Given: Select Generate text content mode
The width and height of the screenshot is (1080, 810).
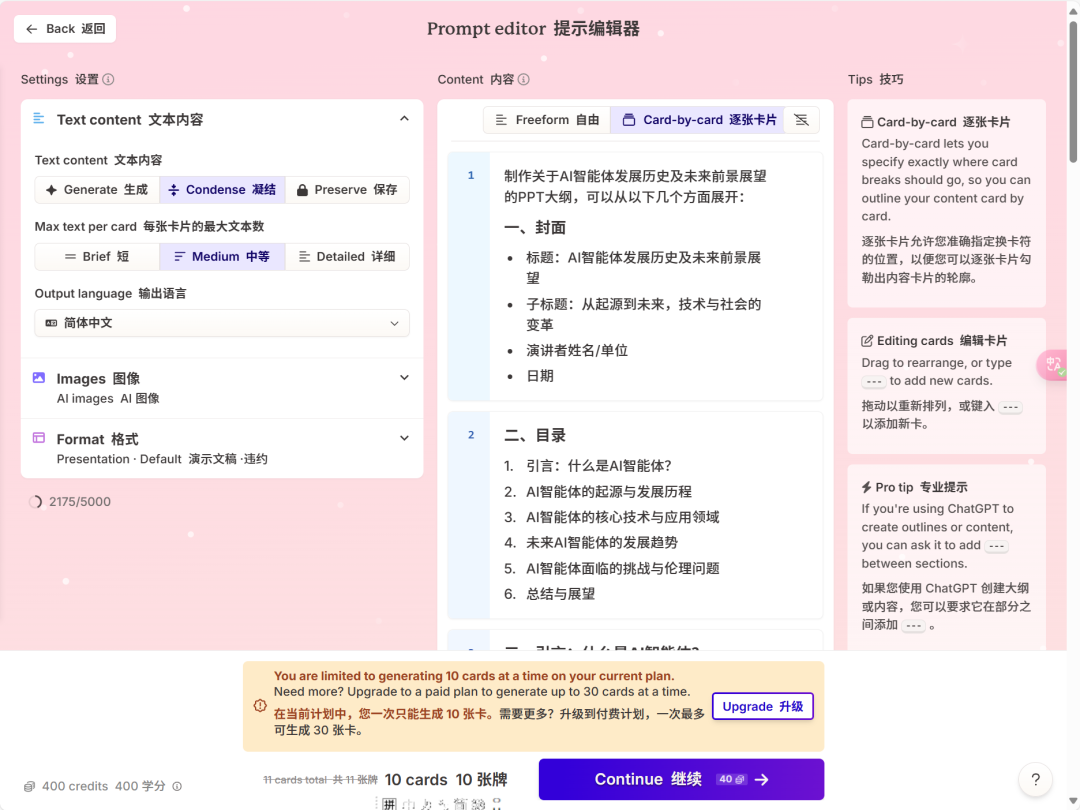Looking at the screenshot, I should pyautogui.click(x=97, y=190).
